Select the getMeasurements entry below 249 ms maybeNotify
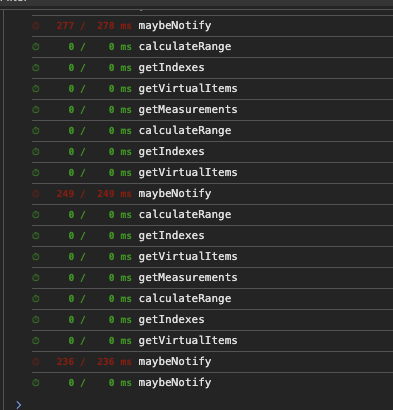The height and width of the screenshot is (410, 393). 212,278
